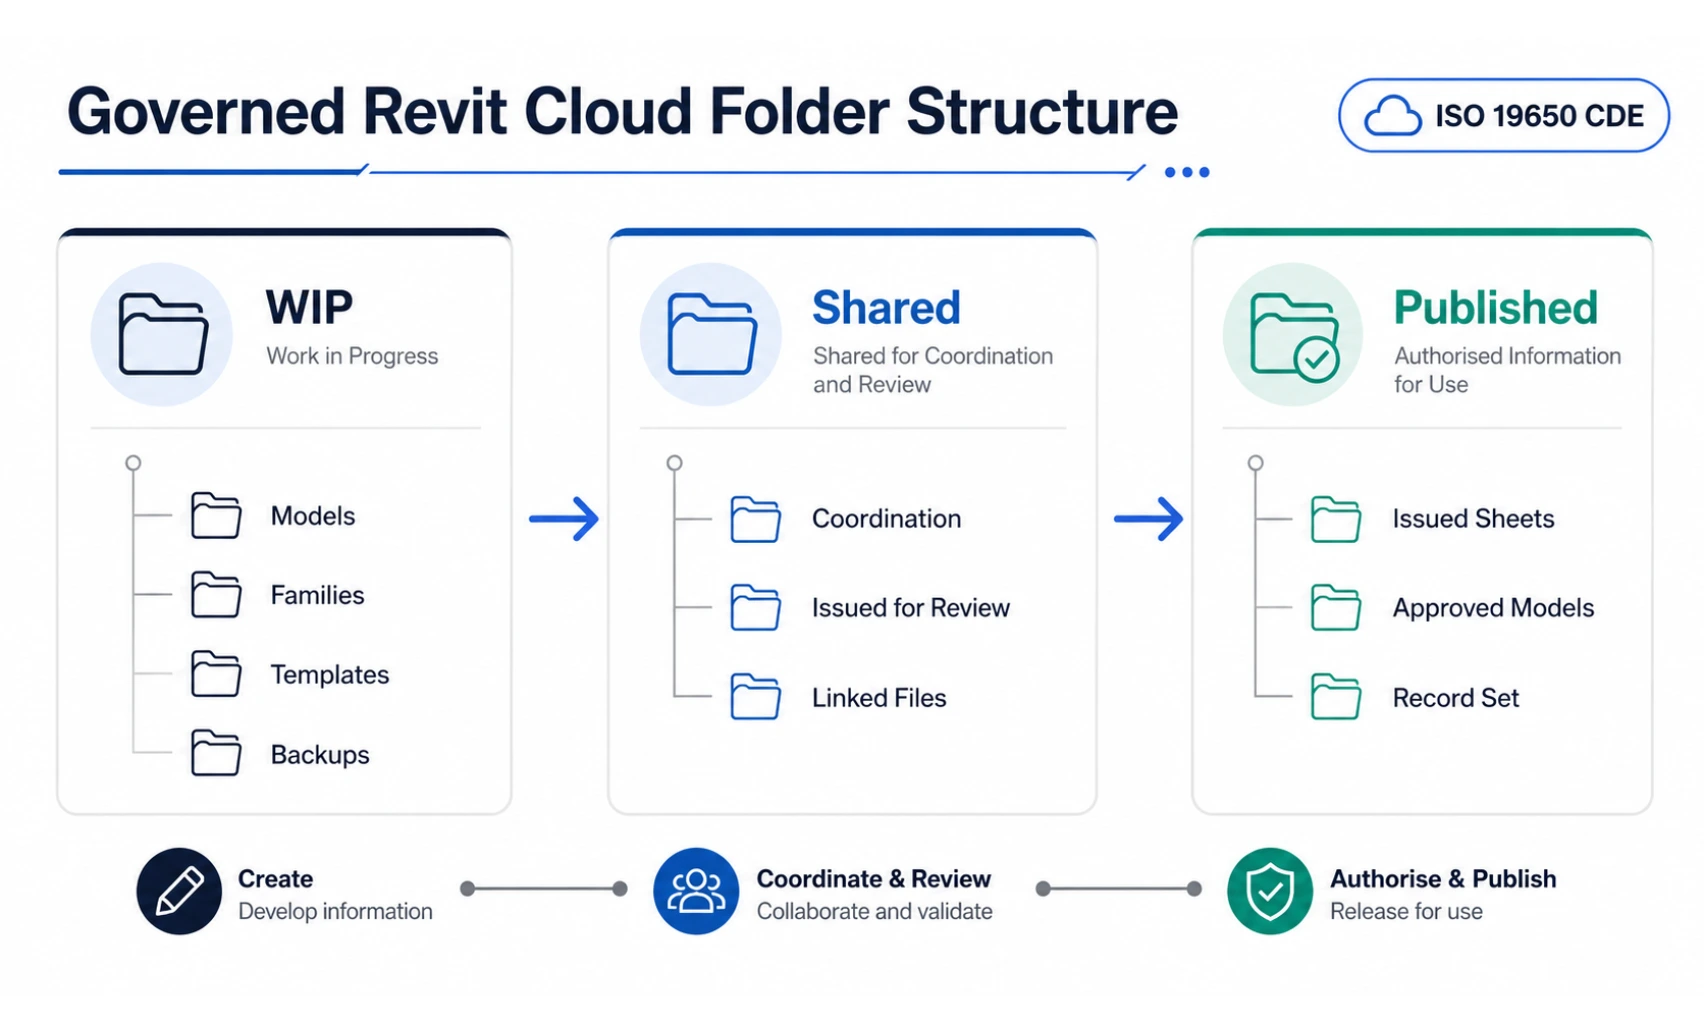The height and width of the screenshot is (1032, 1704).
Task: Click the Templates label
Action: tap(329, 675)
